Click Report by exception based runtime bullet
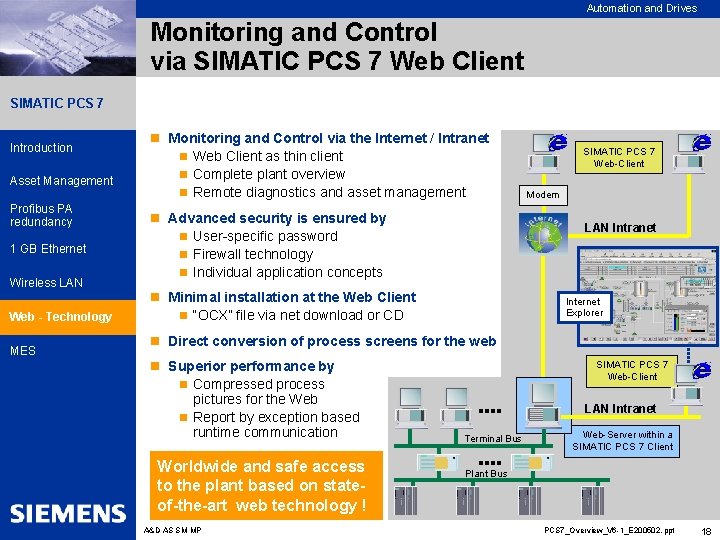The height and width of the screenshot is (540, 720). pos(276,425)
